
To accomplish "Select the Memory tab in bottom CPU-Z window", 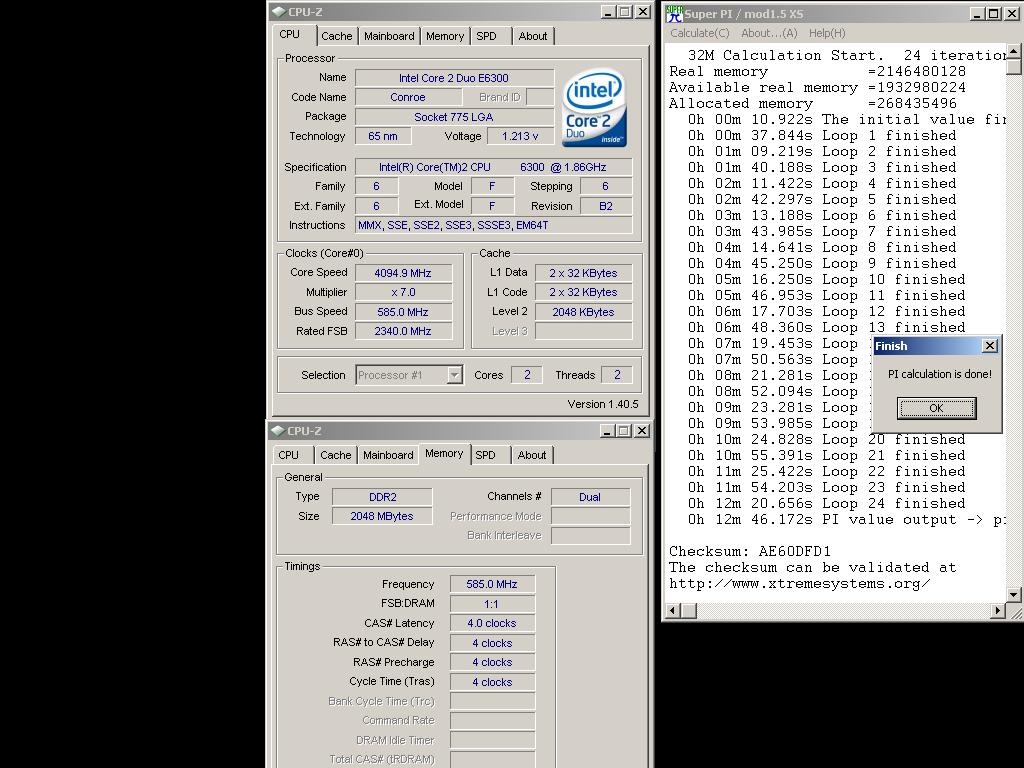I will (x=444, y=453).
